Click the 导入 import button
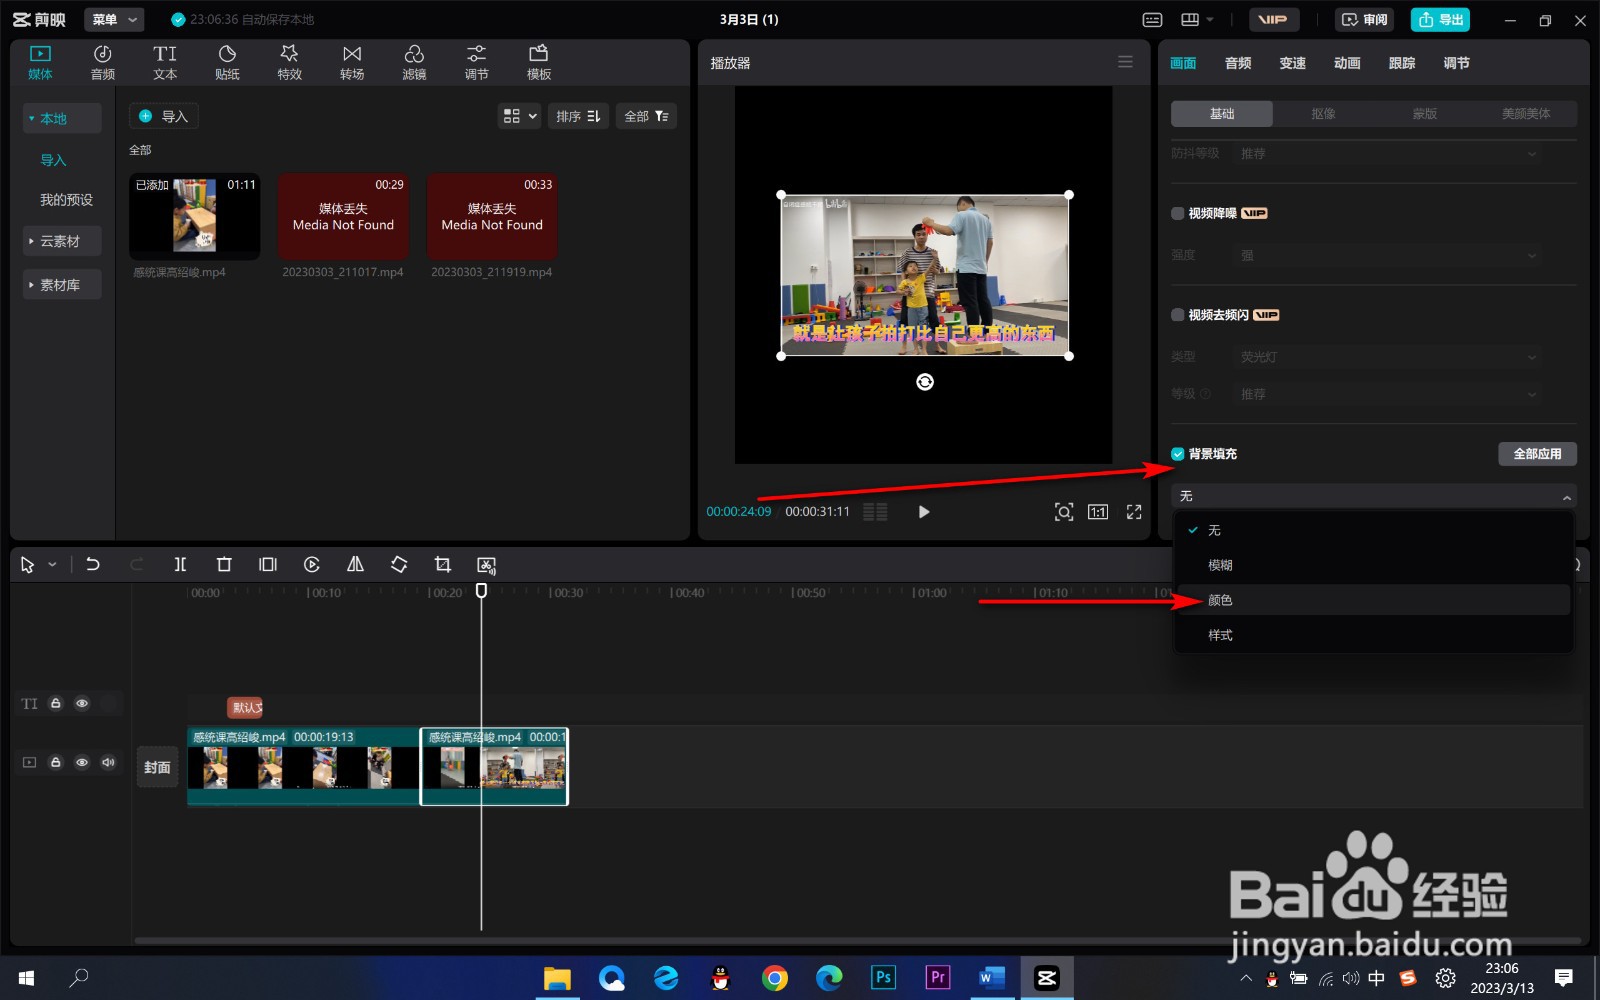Viewport: 1600px width, 1000px height. tap(163, 116)
